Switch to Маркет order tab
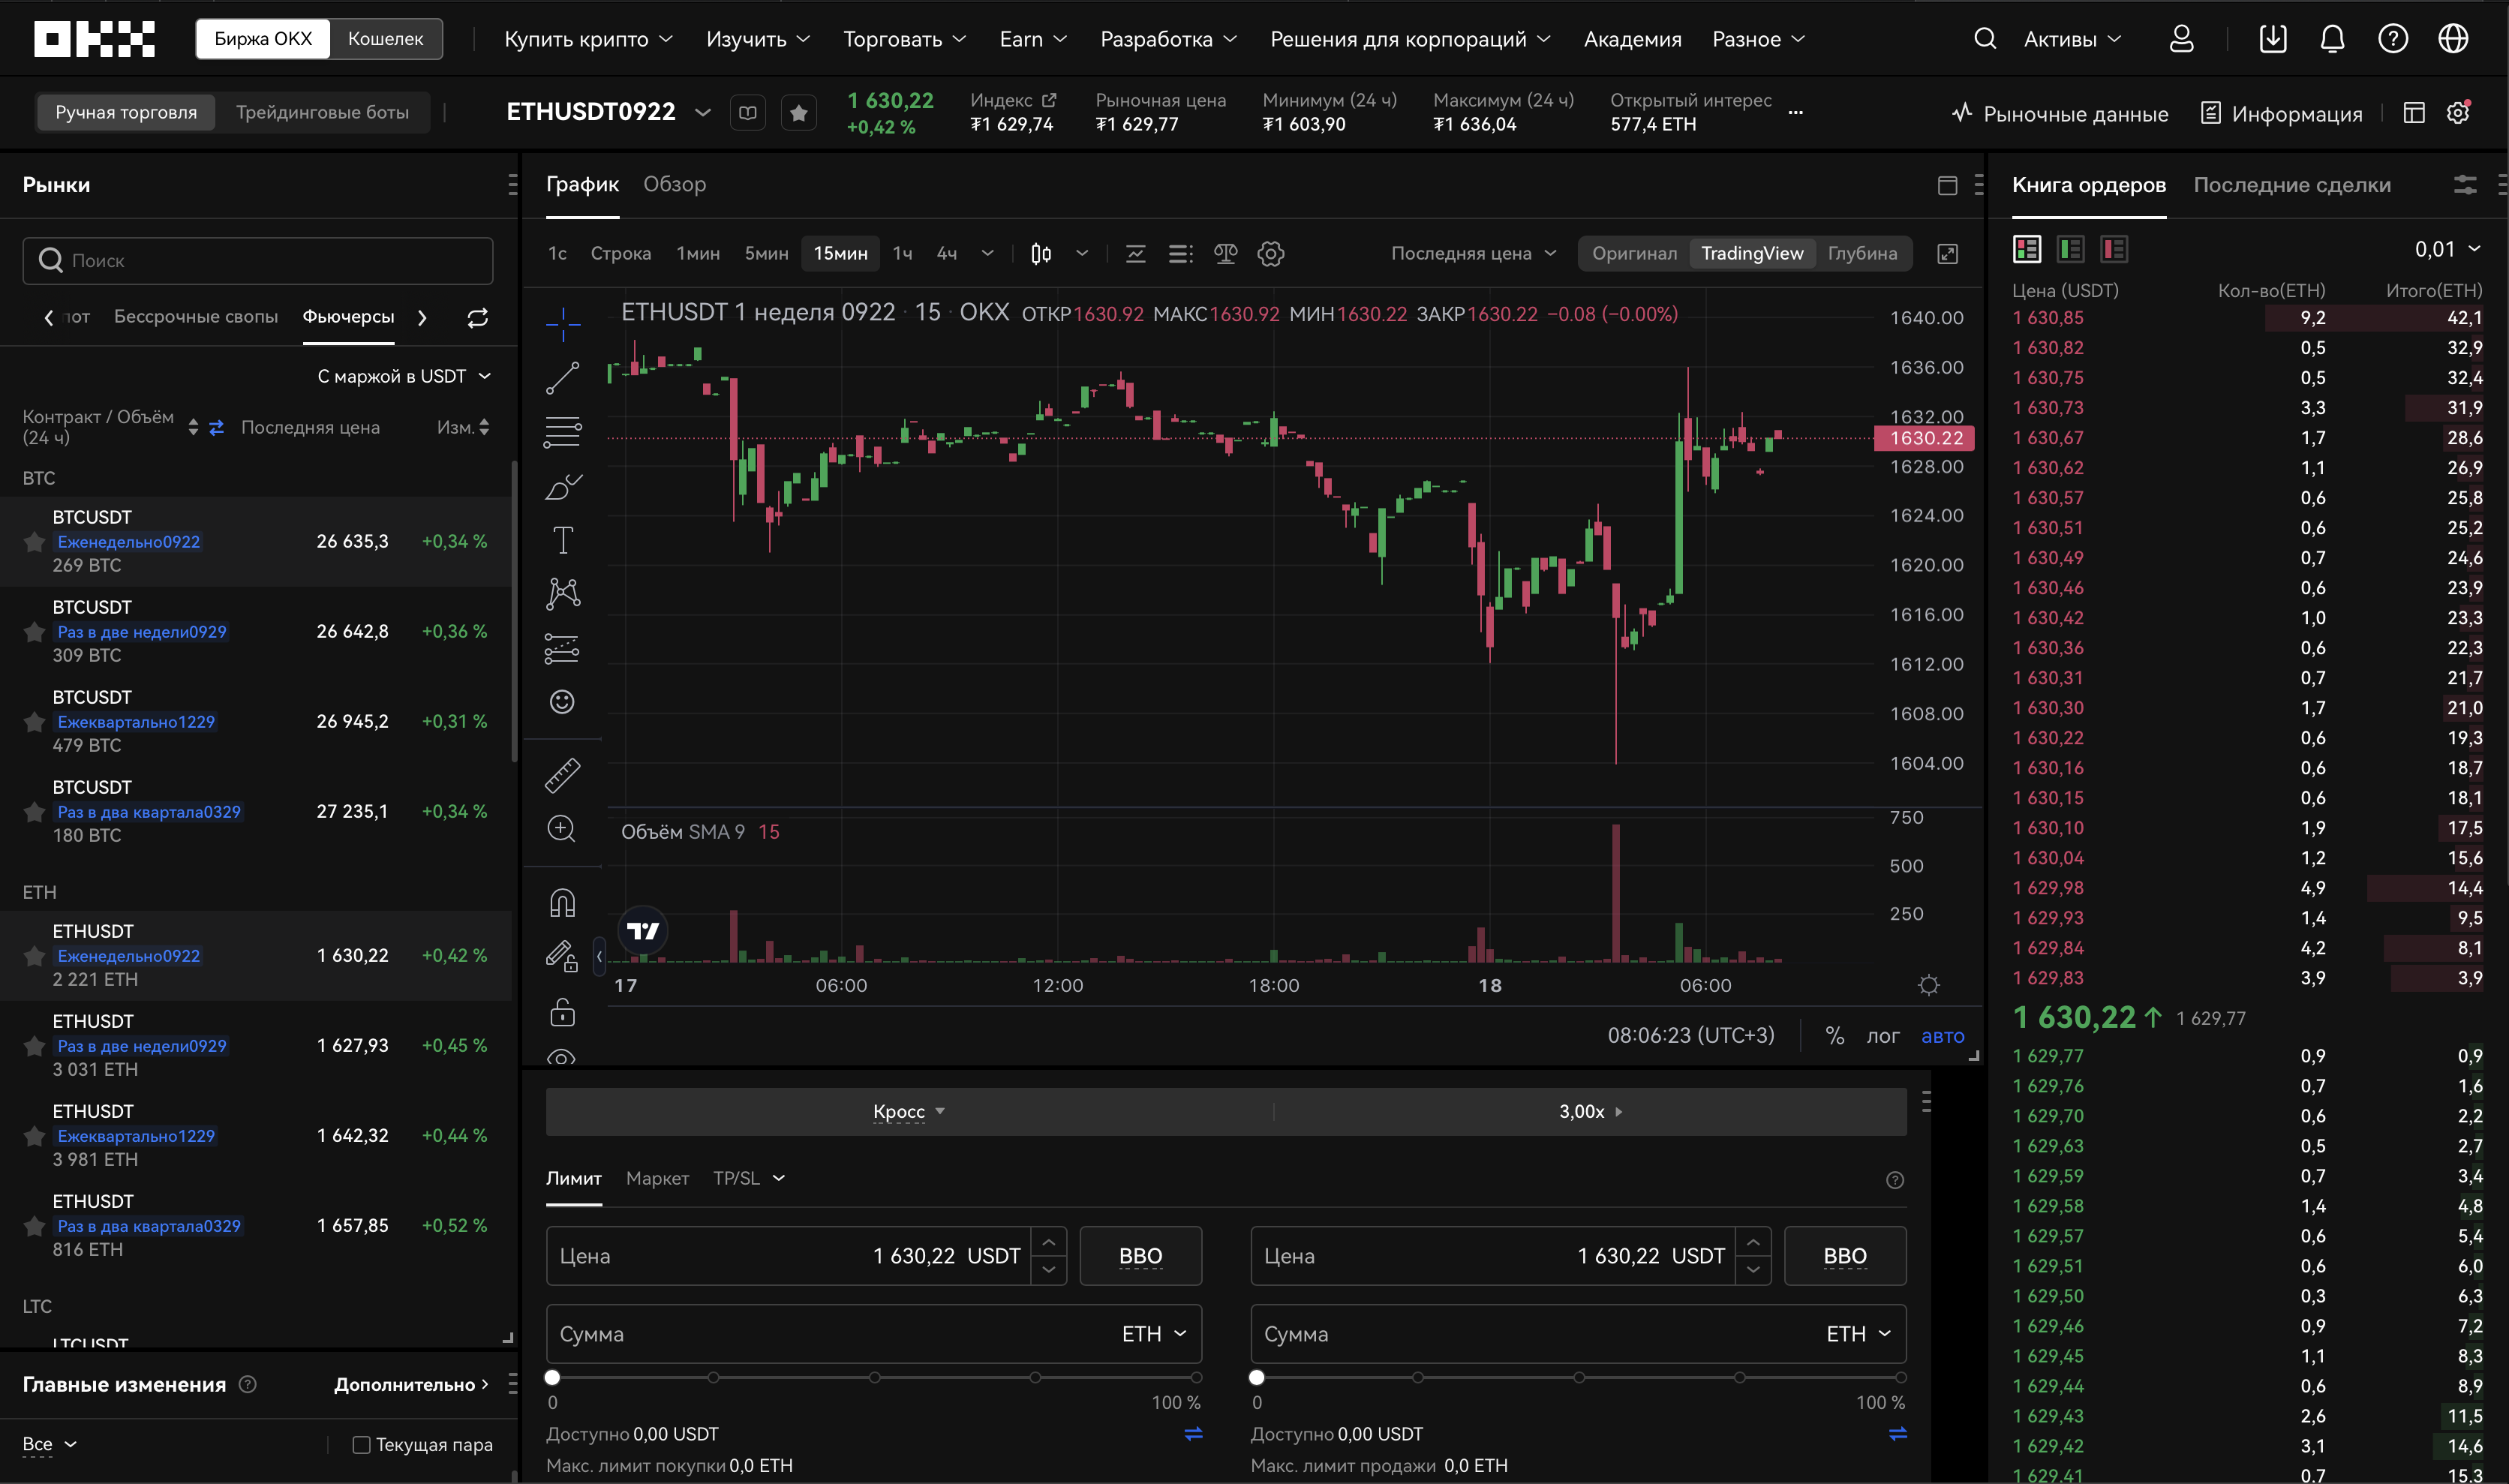This screenshot has height=1484, width=2509. pos(657,1178)
